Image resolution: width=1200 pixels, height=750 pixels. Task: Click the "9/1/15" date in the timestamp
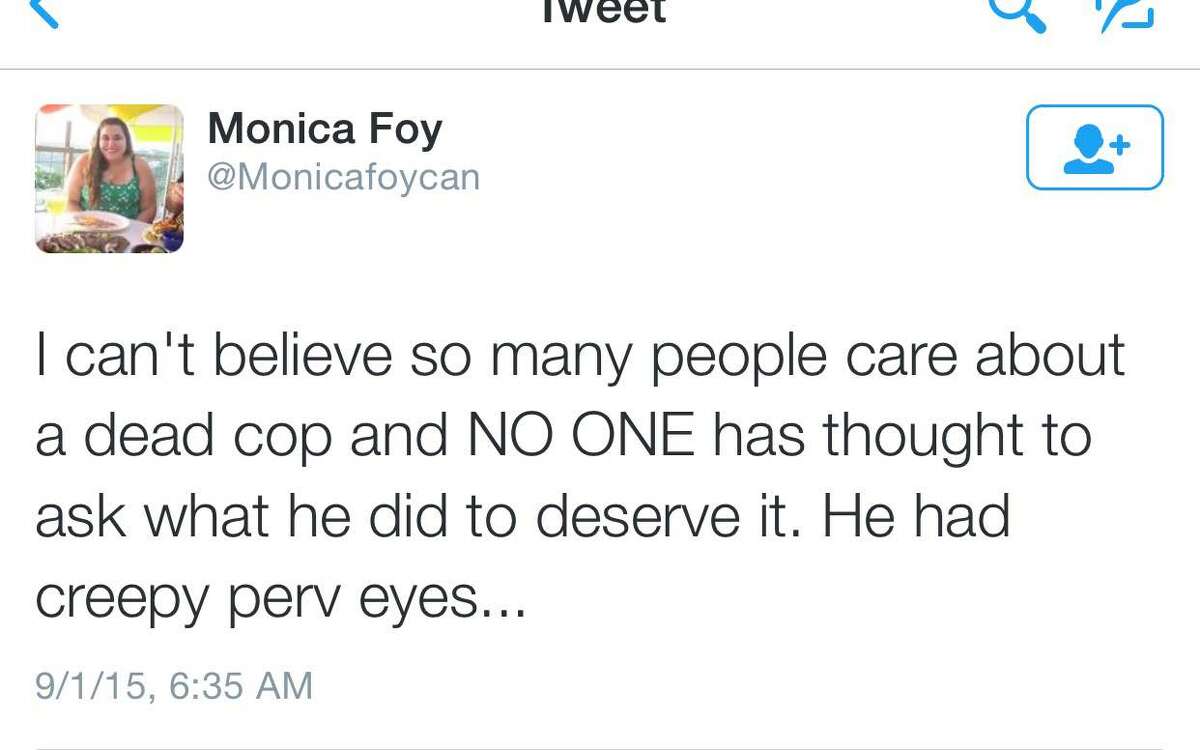pos(92,686)
